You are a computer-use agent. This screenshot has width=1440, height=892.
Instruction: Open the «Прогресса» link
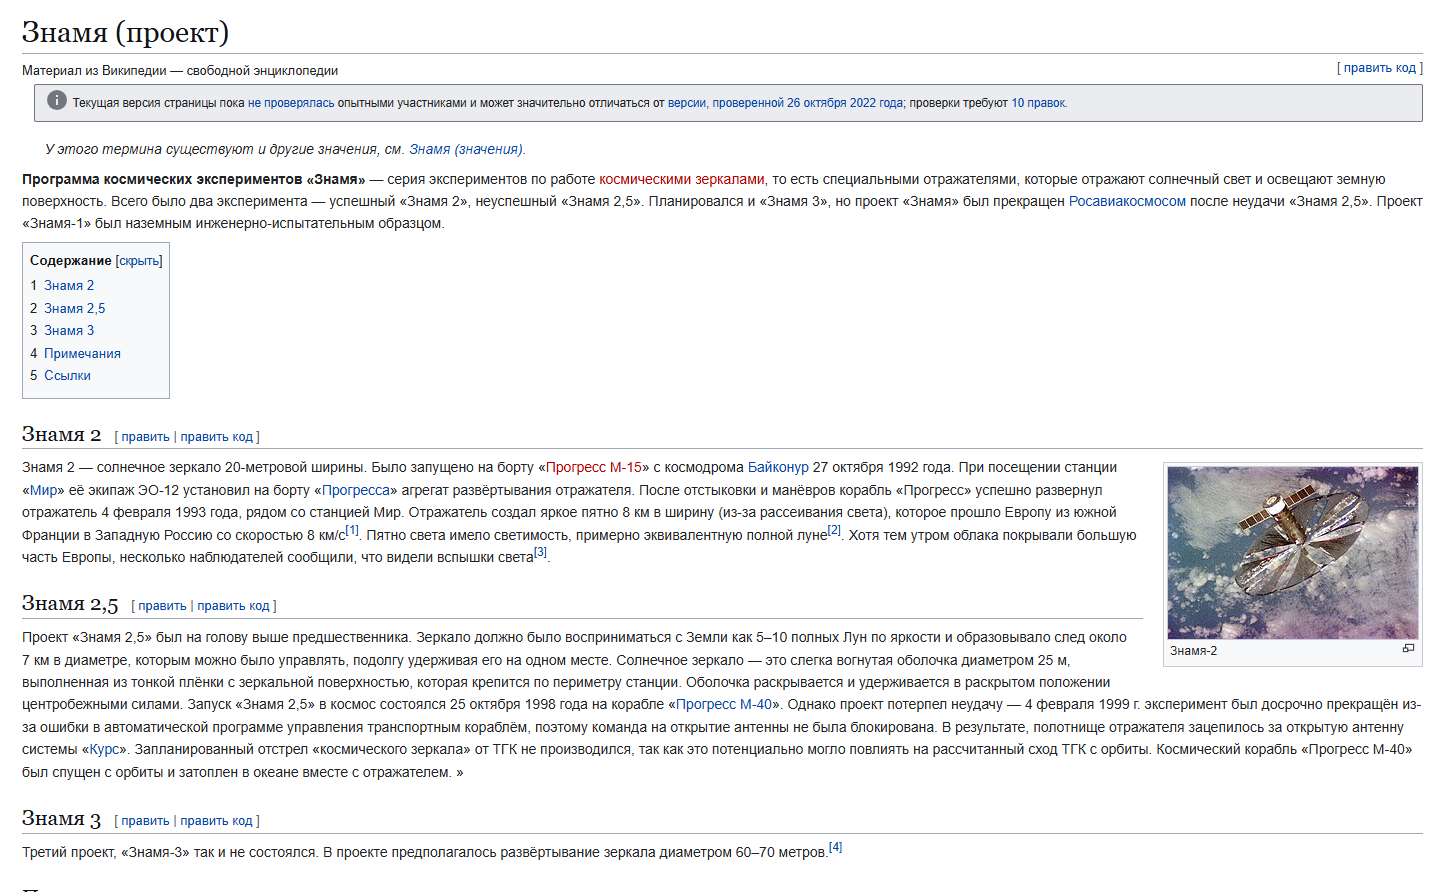point(356,491)
